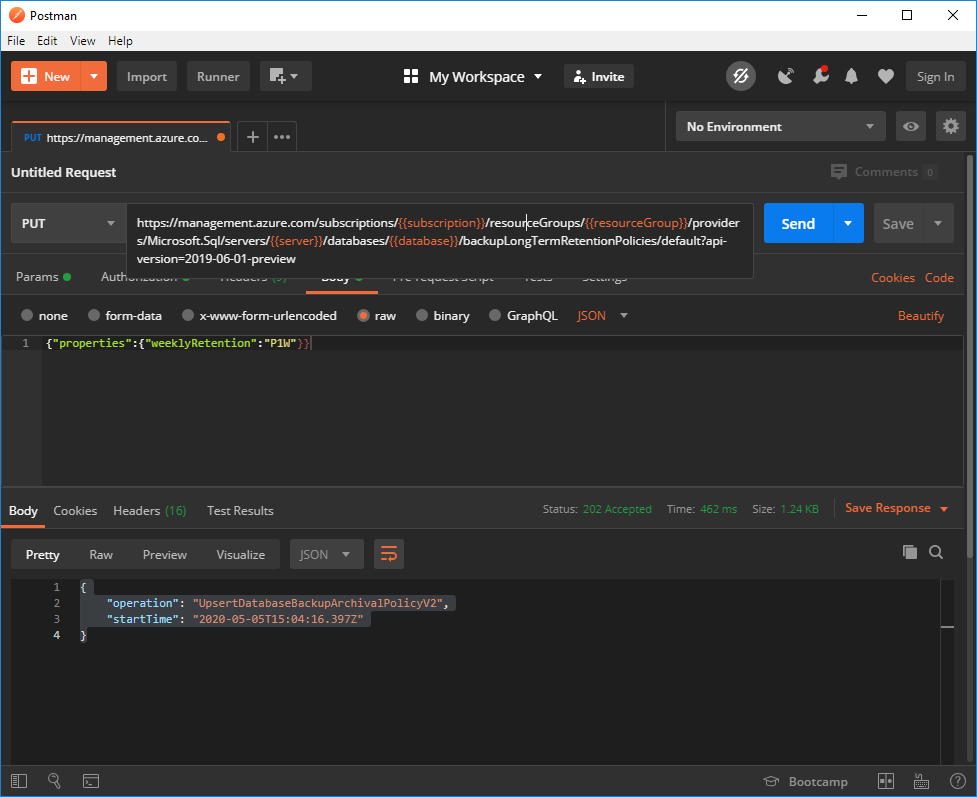Open the response JSON format dropdown
This screenshot has height=797, width=977.
(326, 554)
